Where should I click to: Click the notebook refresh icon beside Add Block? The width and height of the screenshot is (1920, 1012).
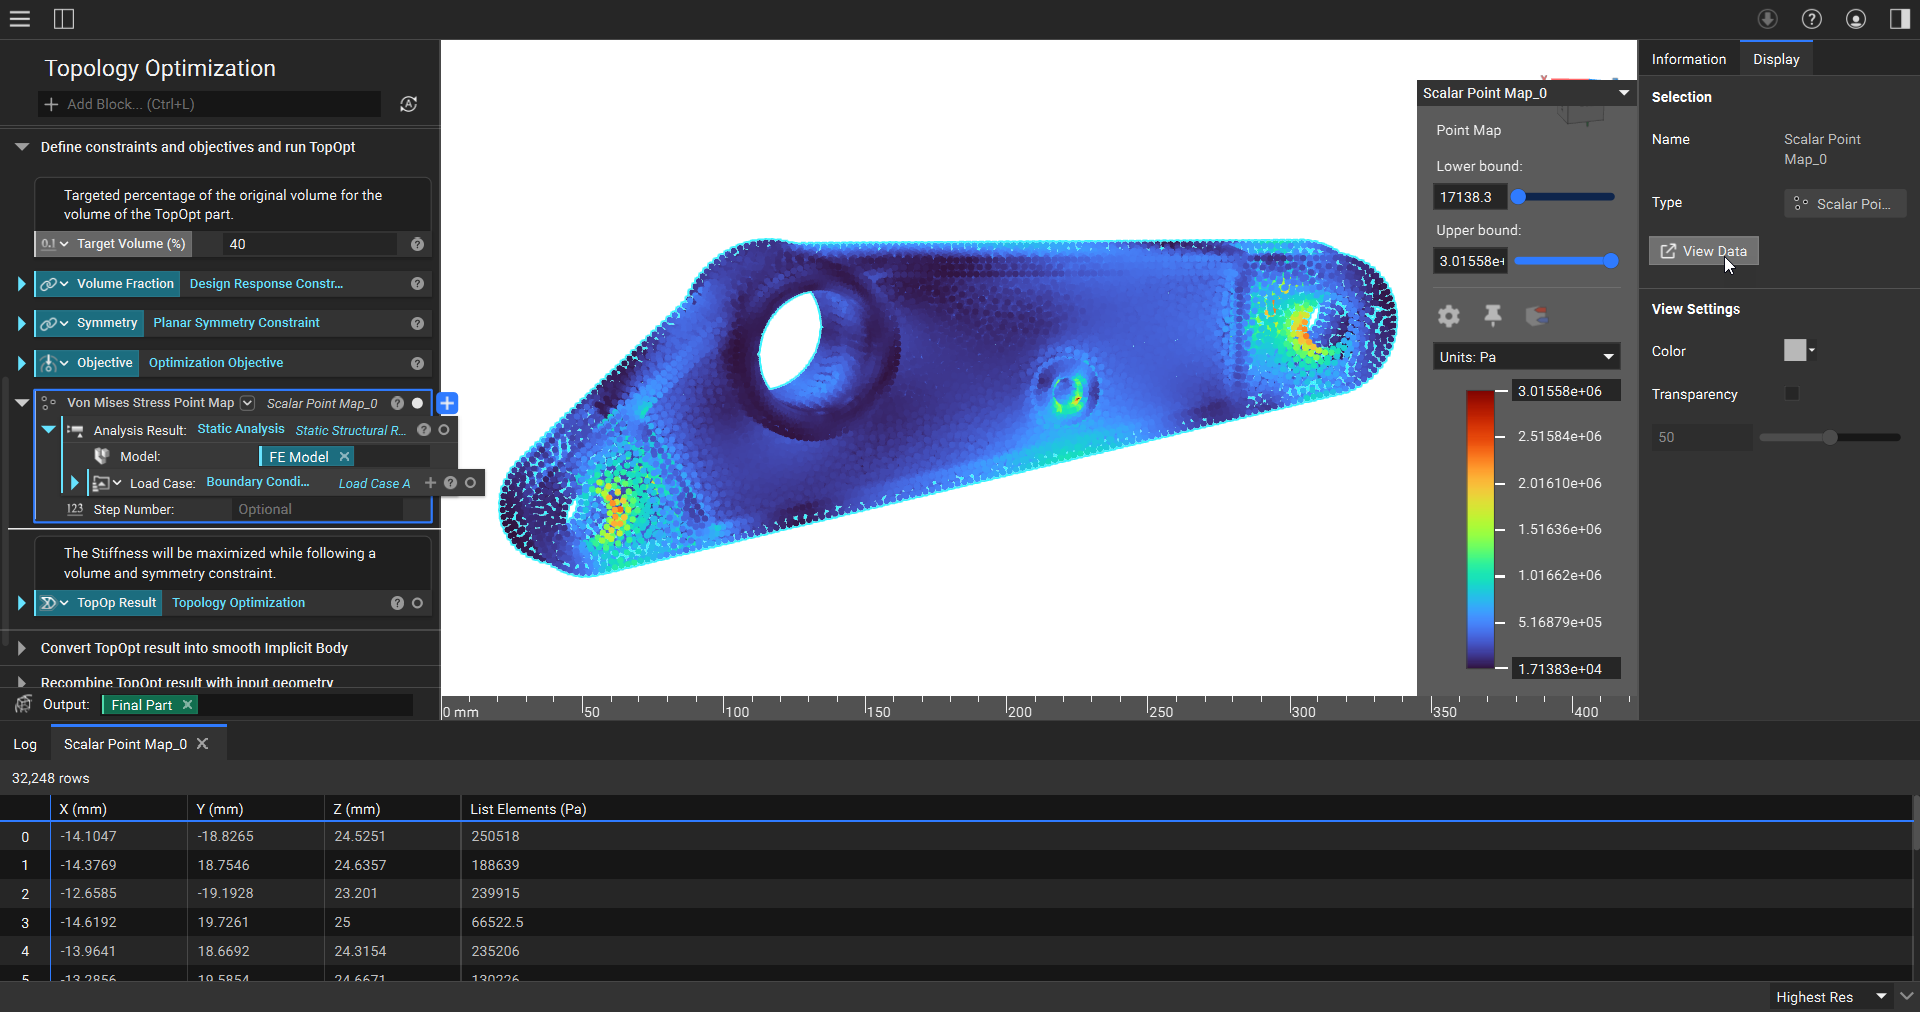(x=408, y=104)
